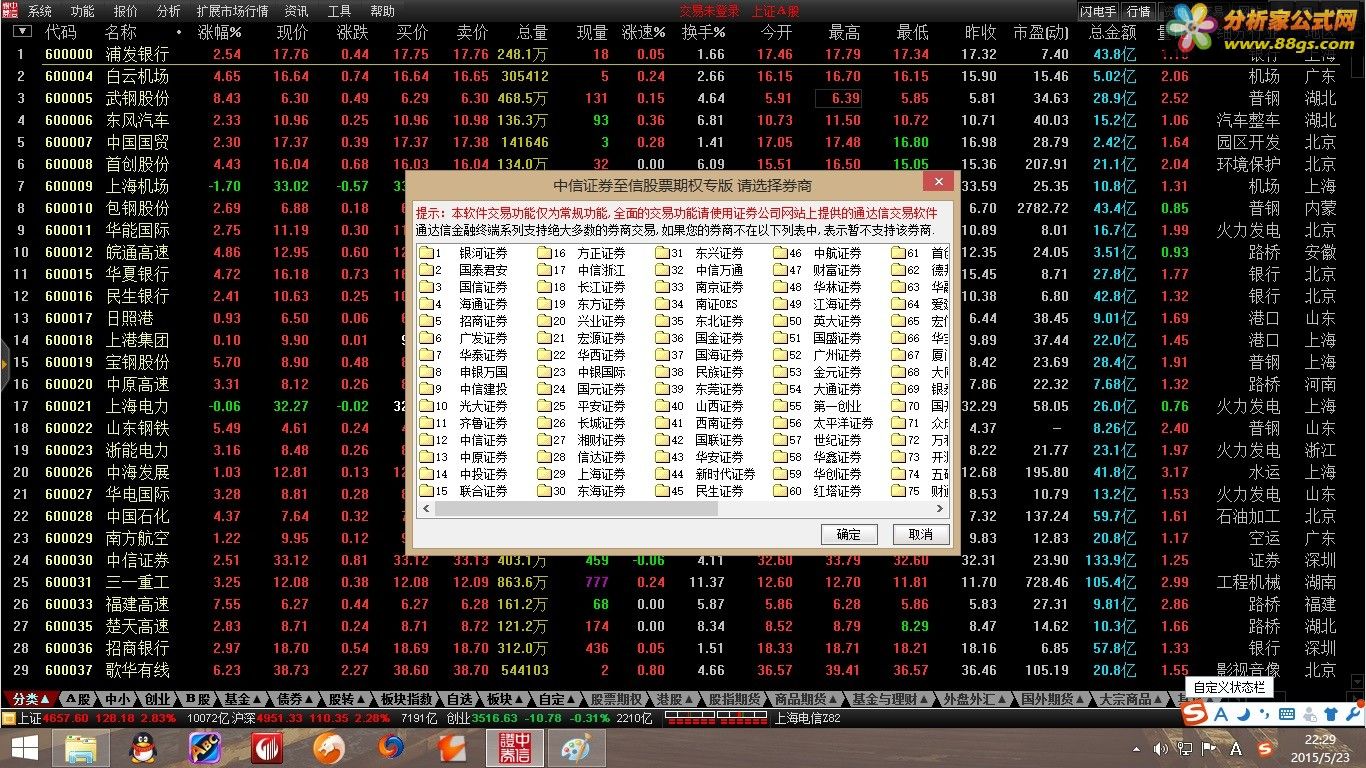Screen dimensions: 1366x768
Task: Open Sogou soft keyboard icon
Action: pos(1287,713)
